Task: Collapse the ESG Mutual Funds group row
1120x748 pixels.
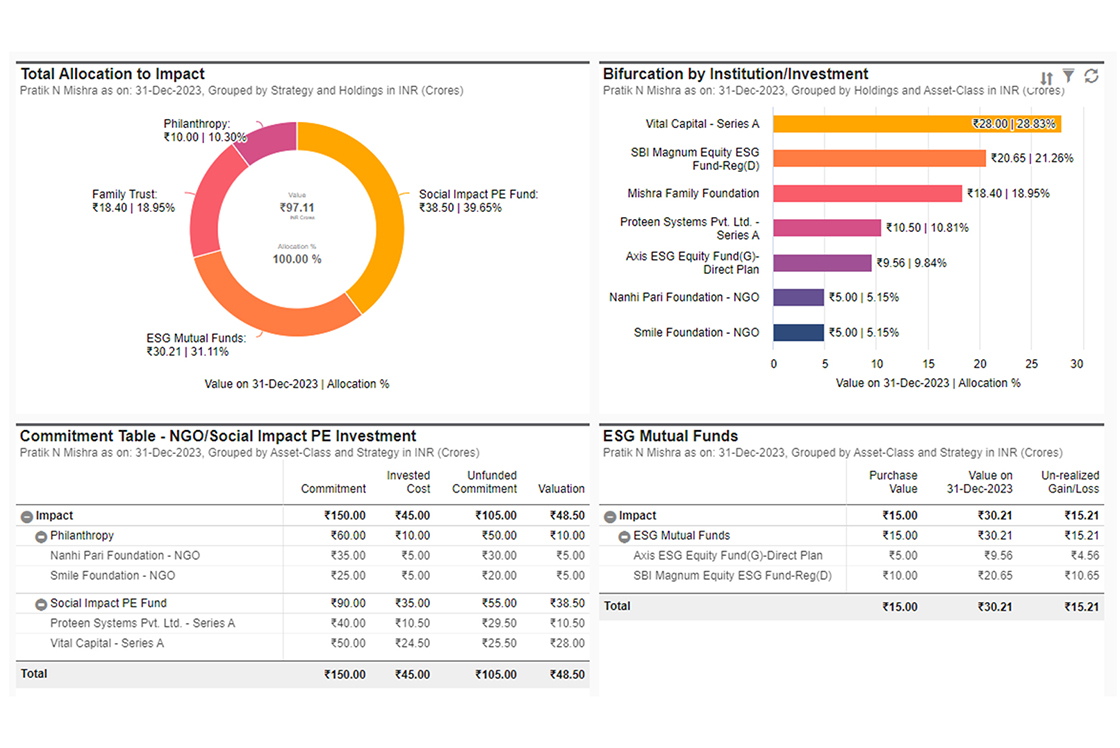Action: 624,536
